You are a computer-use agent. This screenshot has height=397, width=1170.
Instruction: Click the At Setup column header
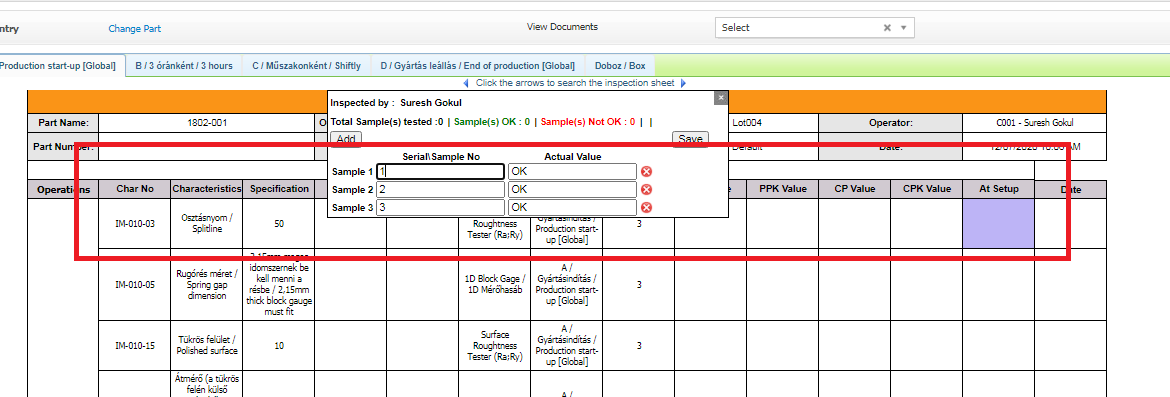998,189
